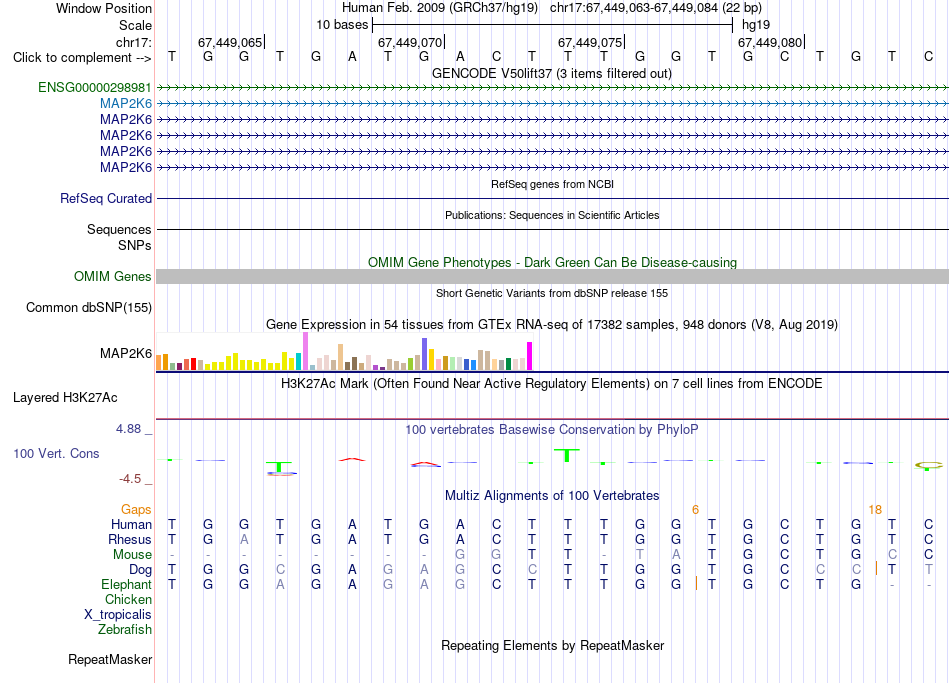Open Common dbSNP(155) track label

click(89, 307)
